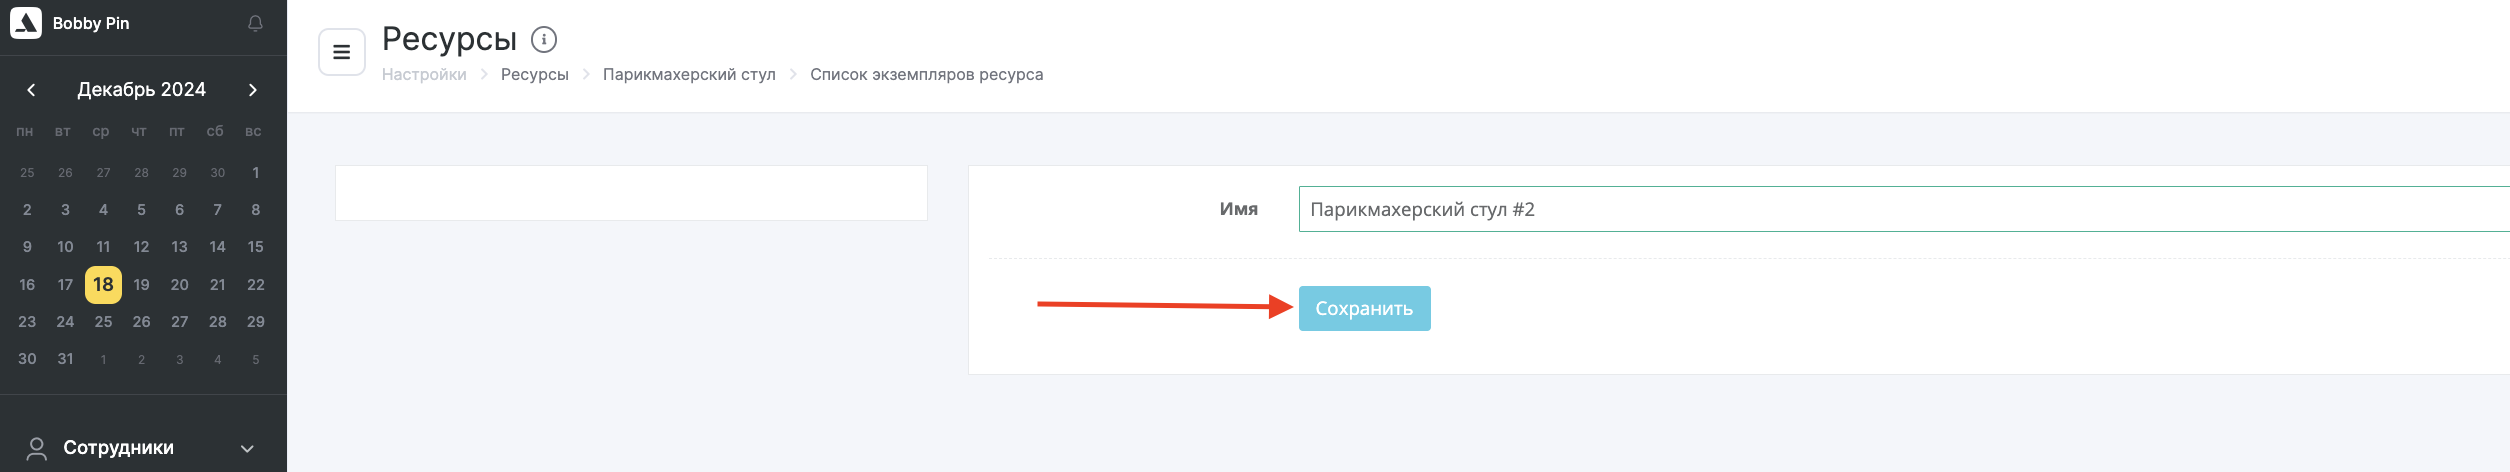
Task: Open Парикмахерский стул breadcrumb
Action: click(689, 75)
